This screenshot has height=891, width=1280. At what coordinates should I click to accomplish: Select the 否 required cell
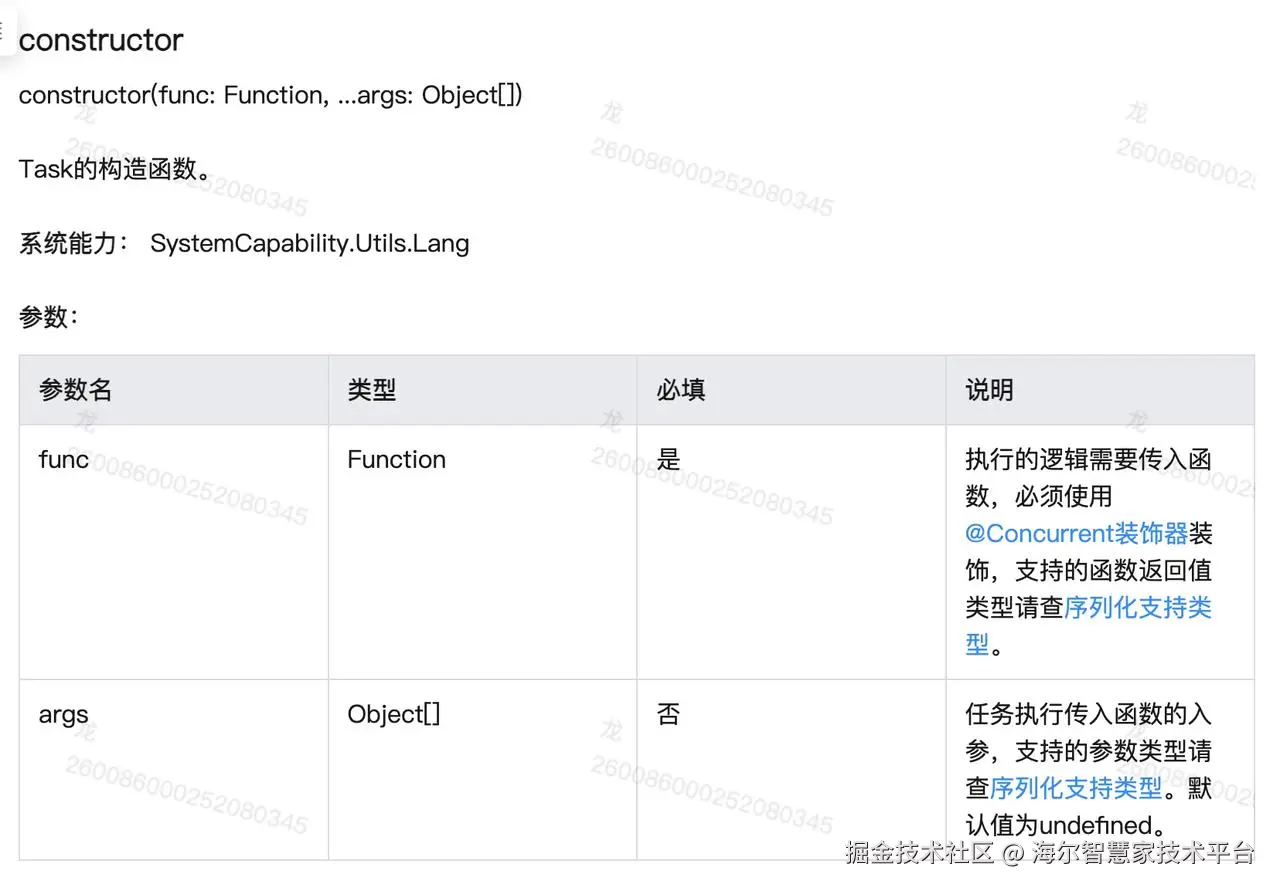click(x=668, y=715)
